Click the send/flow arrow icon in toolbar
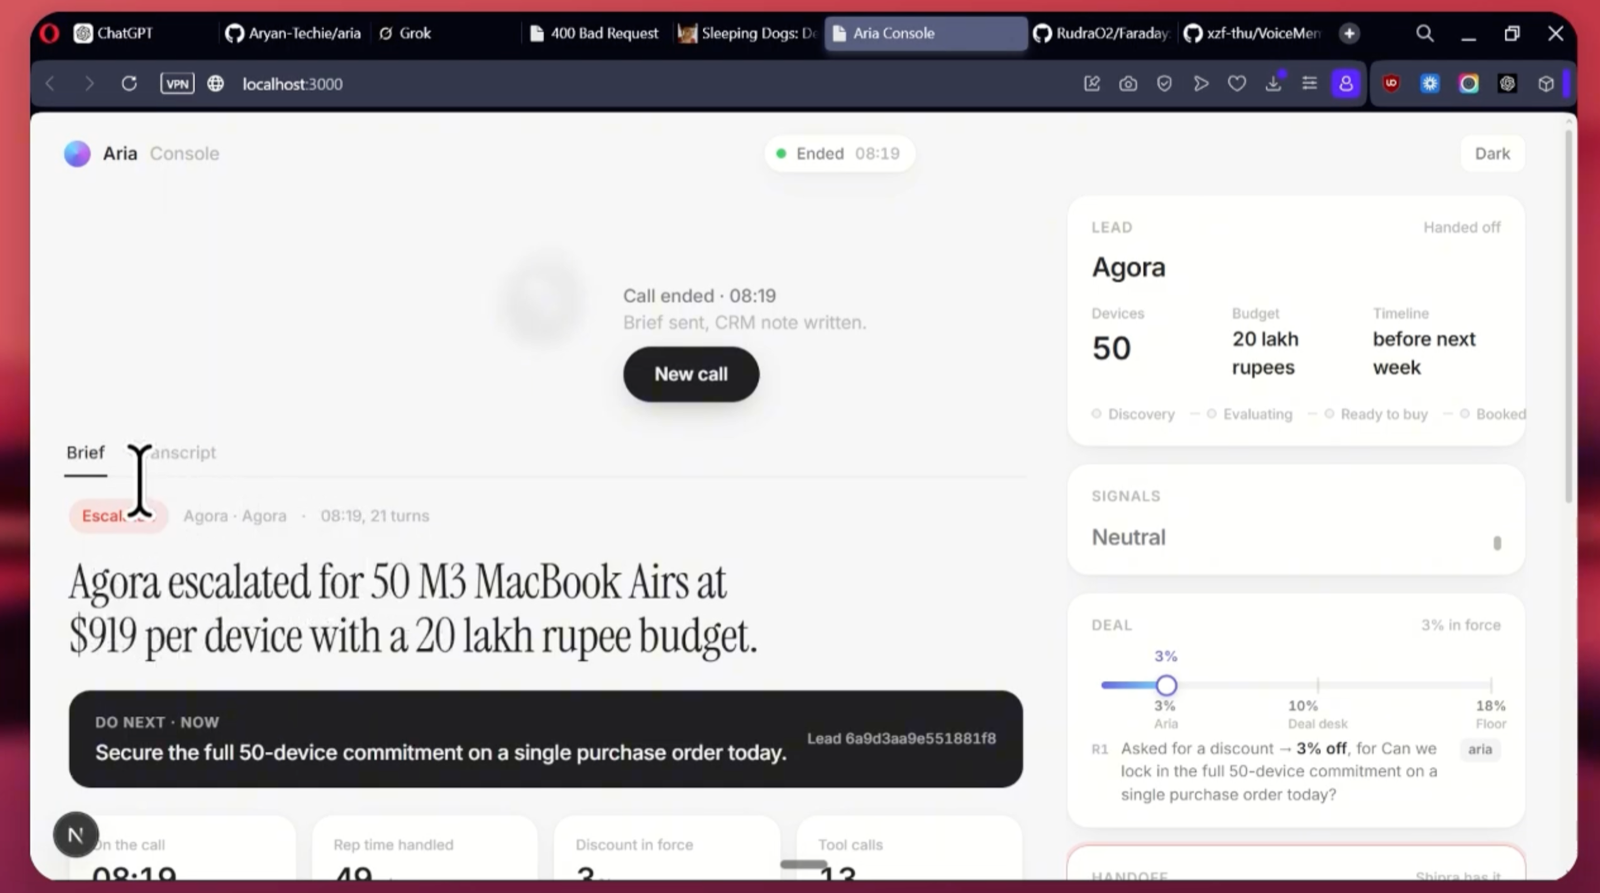The height and width of the screenshot is (893, 1600). click(x=1201, y=84)
